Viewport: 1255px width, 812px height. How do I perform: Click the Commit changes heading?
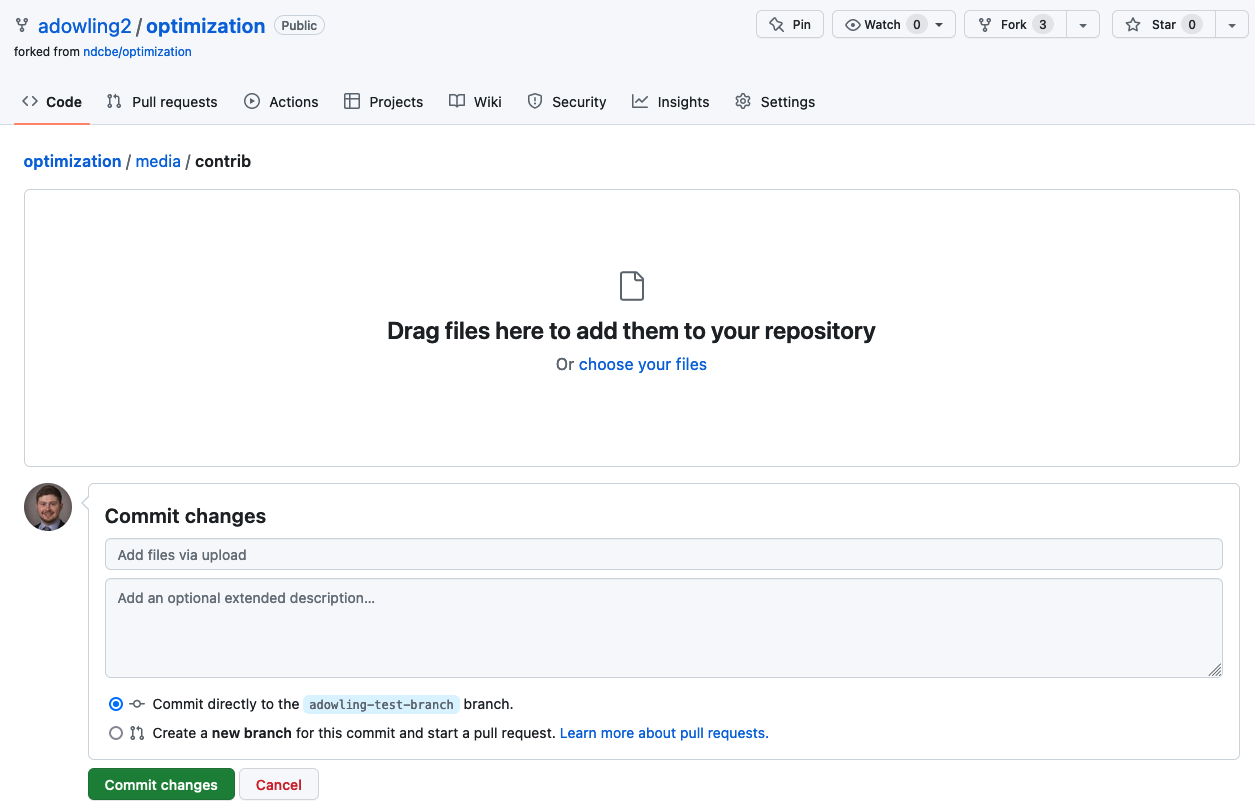tap(185, 516)
